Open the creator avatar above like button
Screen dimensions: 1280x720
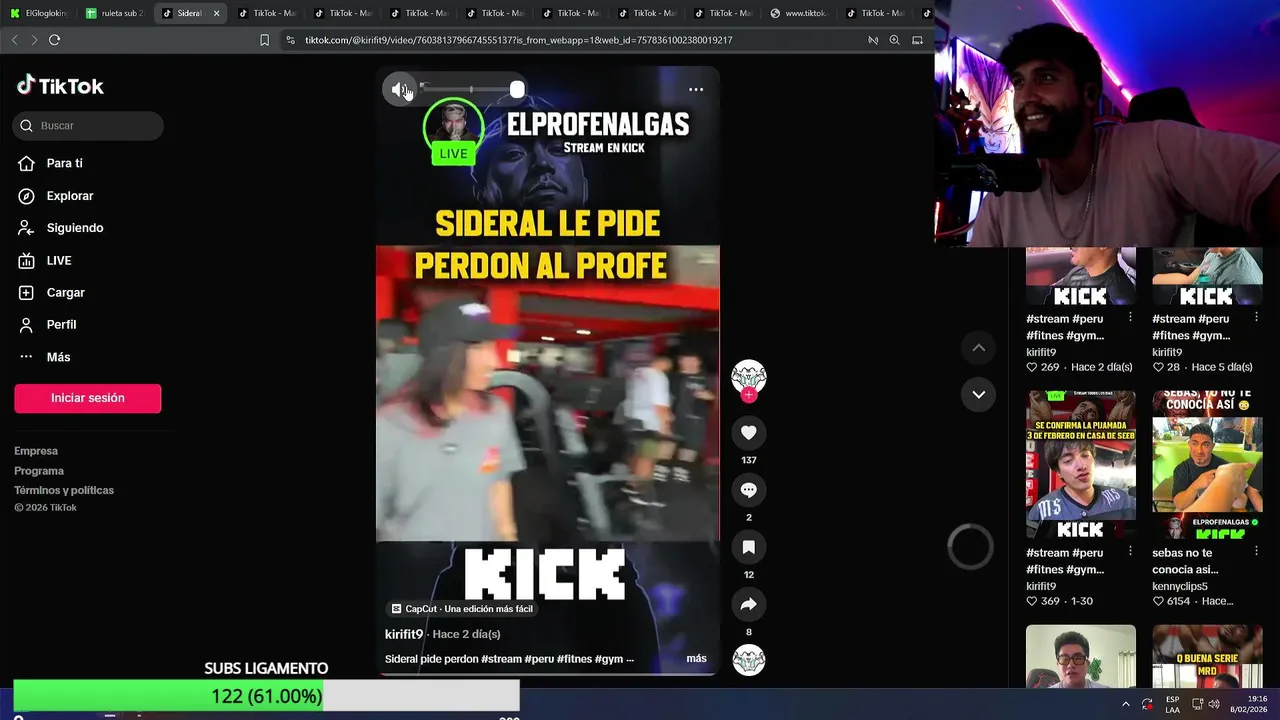point(748,376)
